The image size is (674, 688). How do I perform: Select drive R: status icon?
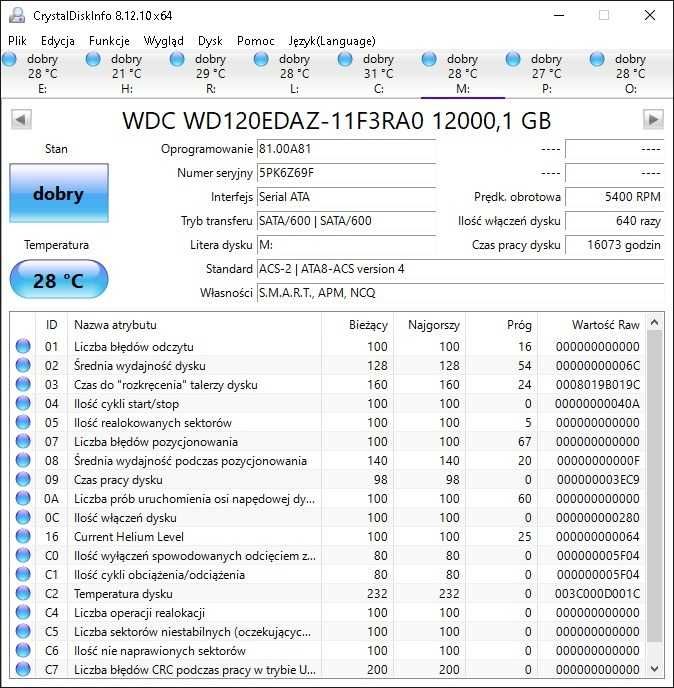(x=177, y=59)
